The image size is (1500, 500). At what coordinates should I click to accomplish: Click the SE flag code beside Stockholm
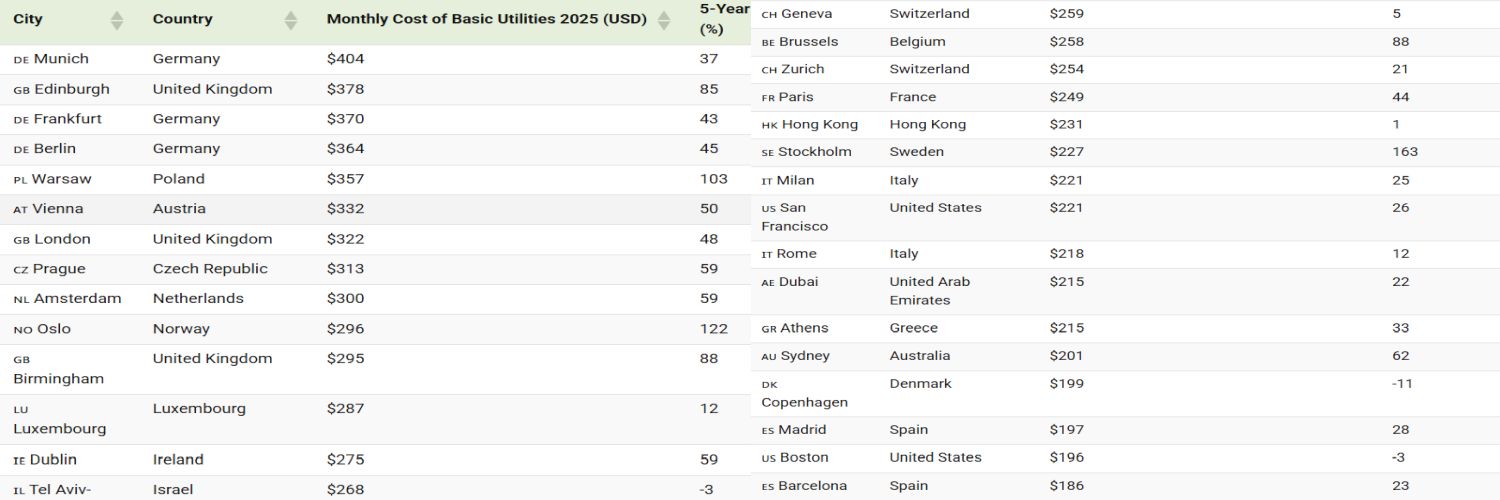pos(768,153)
